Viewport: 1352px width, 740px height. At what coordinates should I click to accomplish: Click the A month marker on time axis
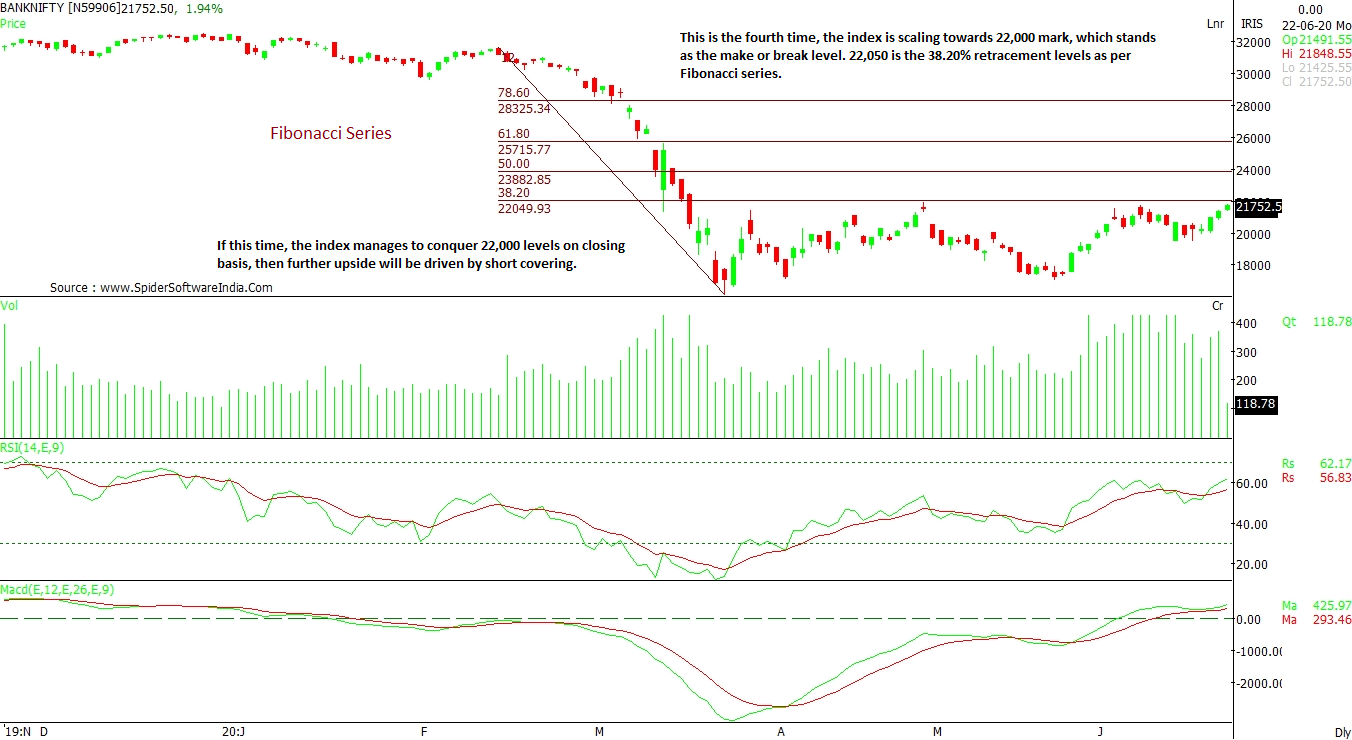pyautogui.click(x=781, y=732)
